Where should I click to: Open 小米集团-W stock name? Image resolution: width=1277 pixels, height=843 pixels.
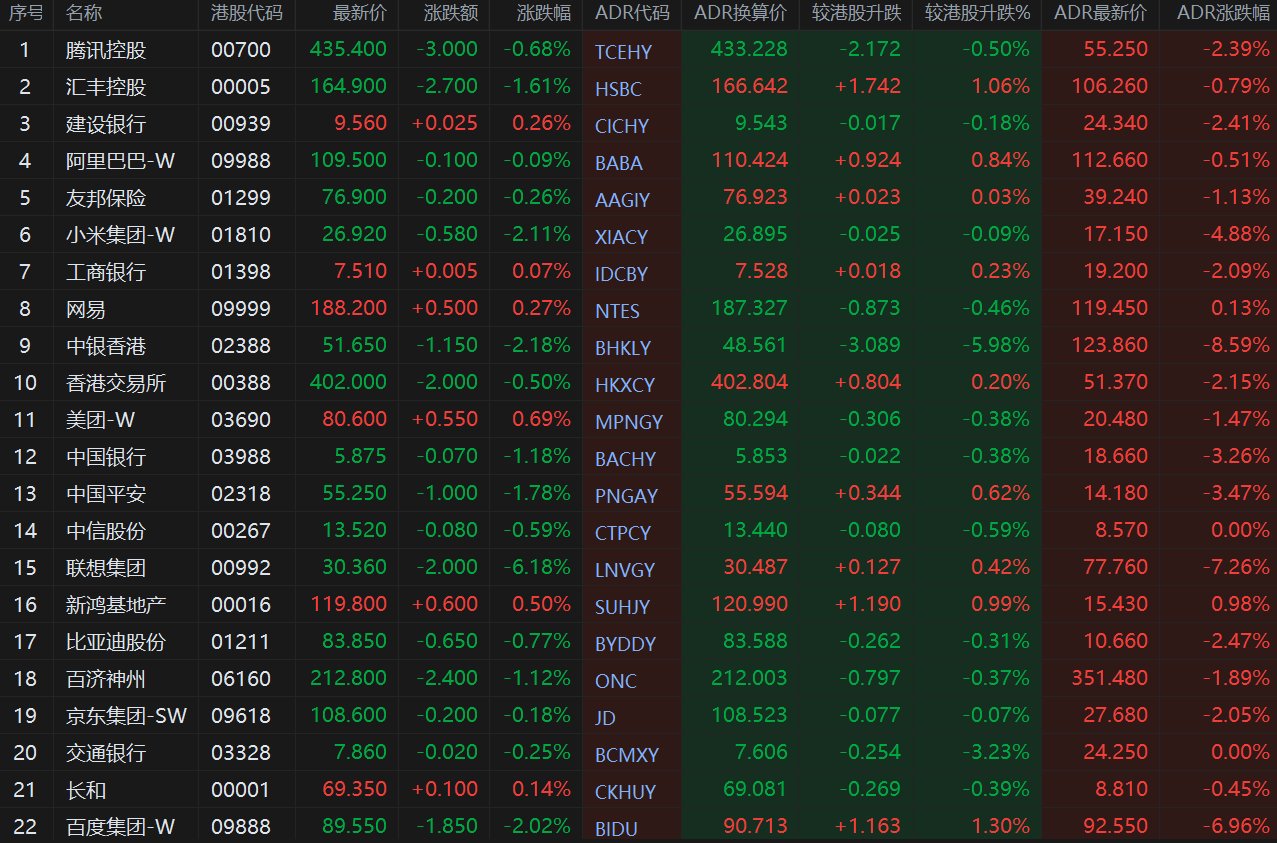coord(120,235)
